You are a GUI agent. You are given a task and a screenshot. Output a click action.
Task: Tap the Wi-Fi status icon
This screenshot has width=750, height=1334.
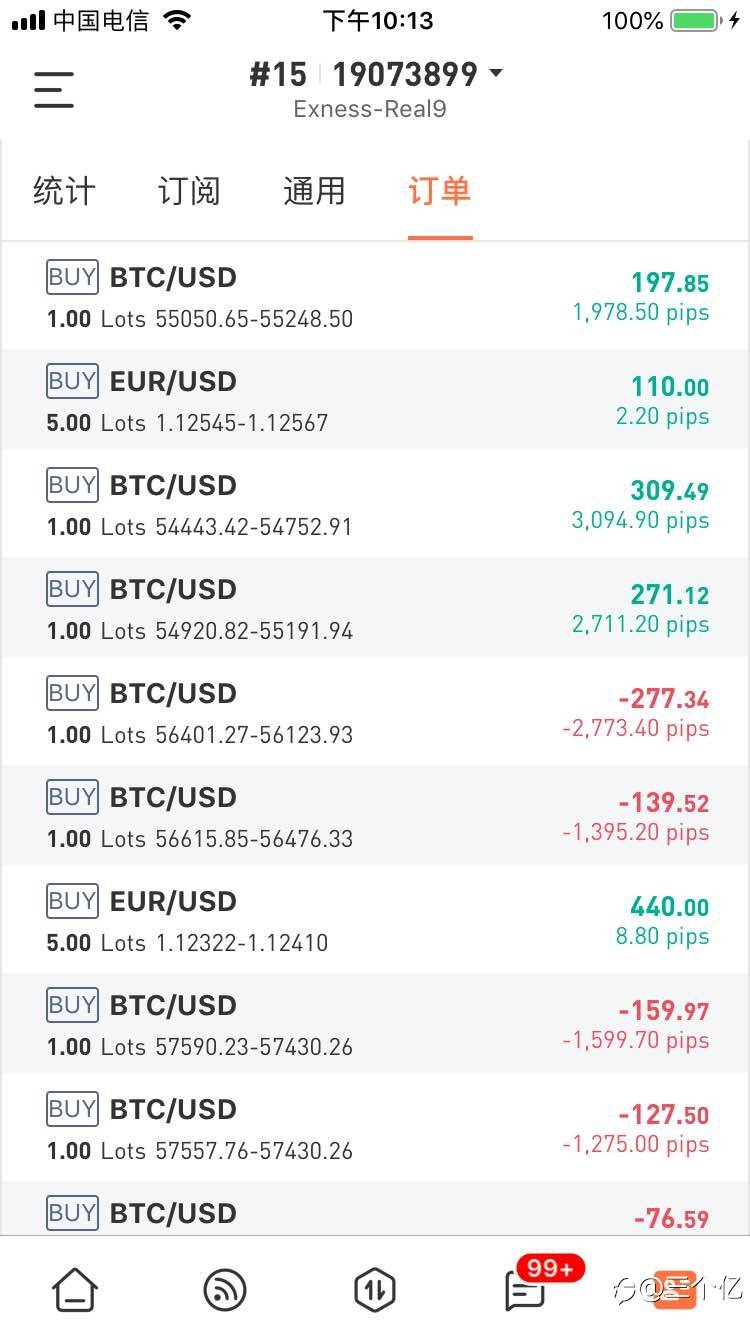click(x=177, y=20)
